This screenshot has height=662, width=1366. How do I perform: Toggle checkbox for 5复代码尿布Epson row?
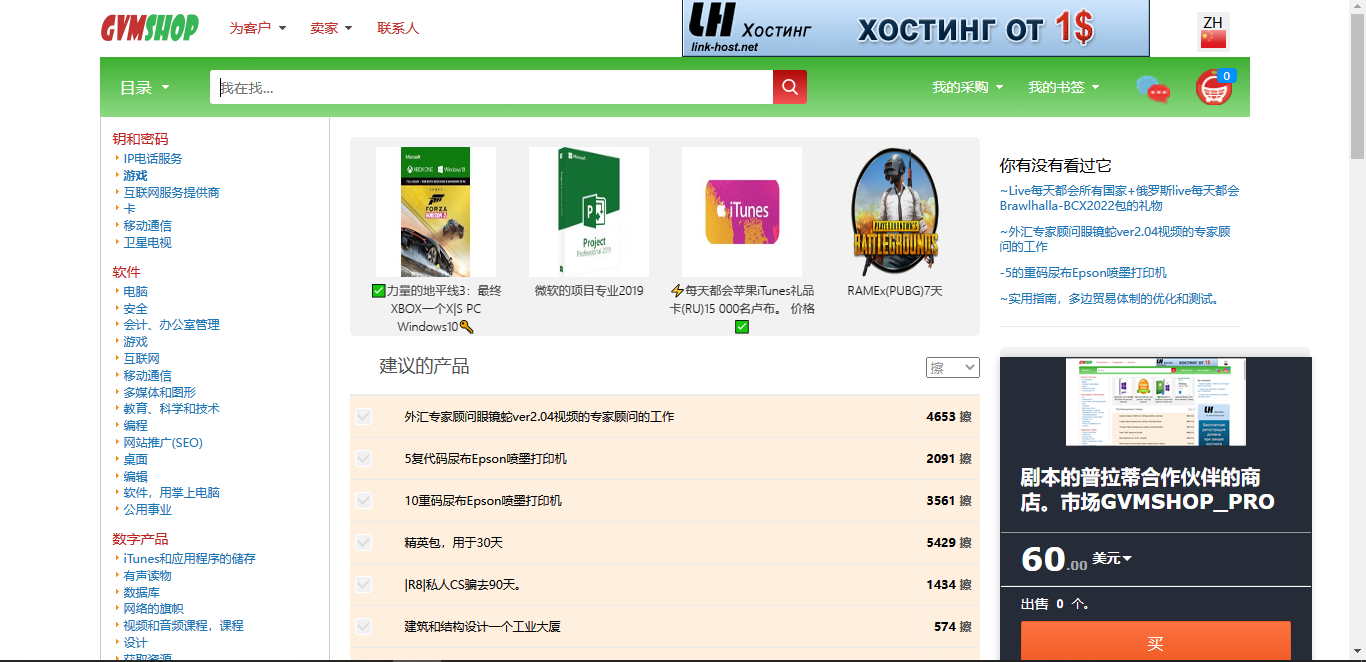click(x=363, y=458)
